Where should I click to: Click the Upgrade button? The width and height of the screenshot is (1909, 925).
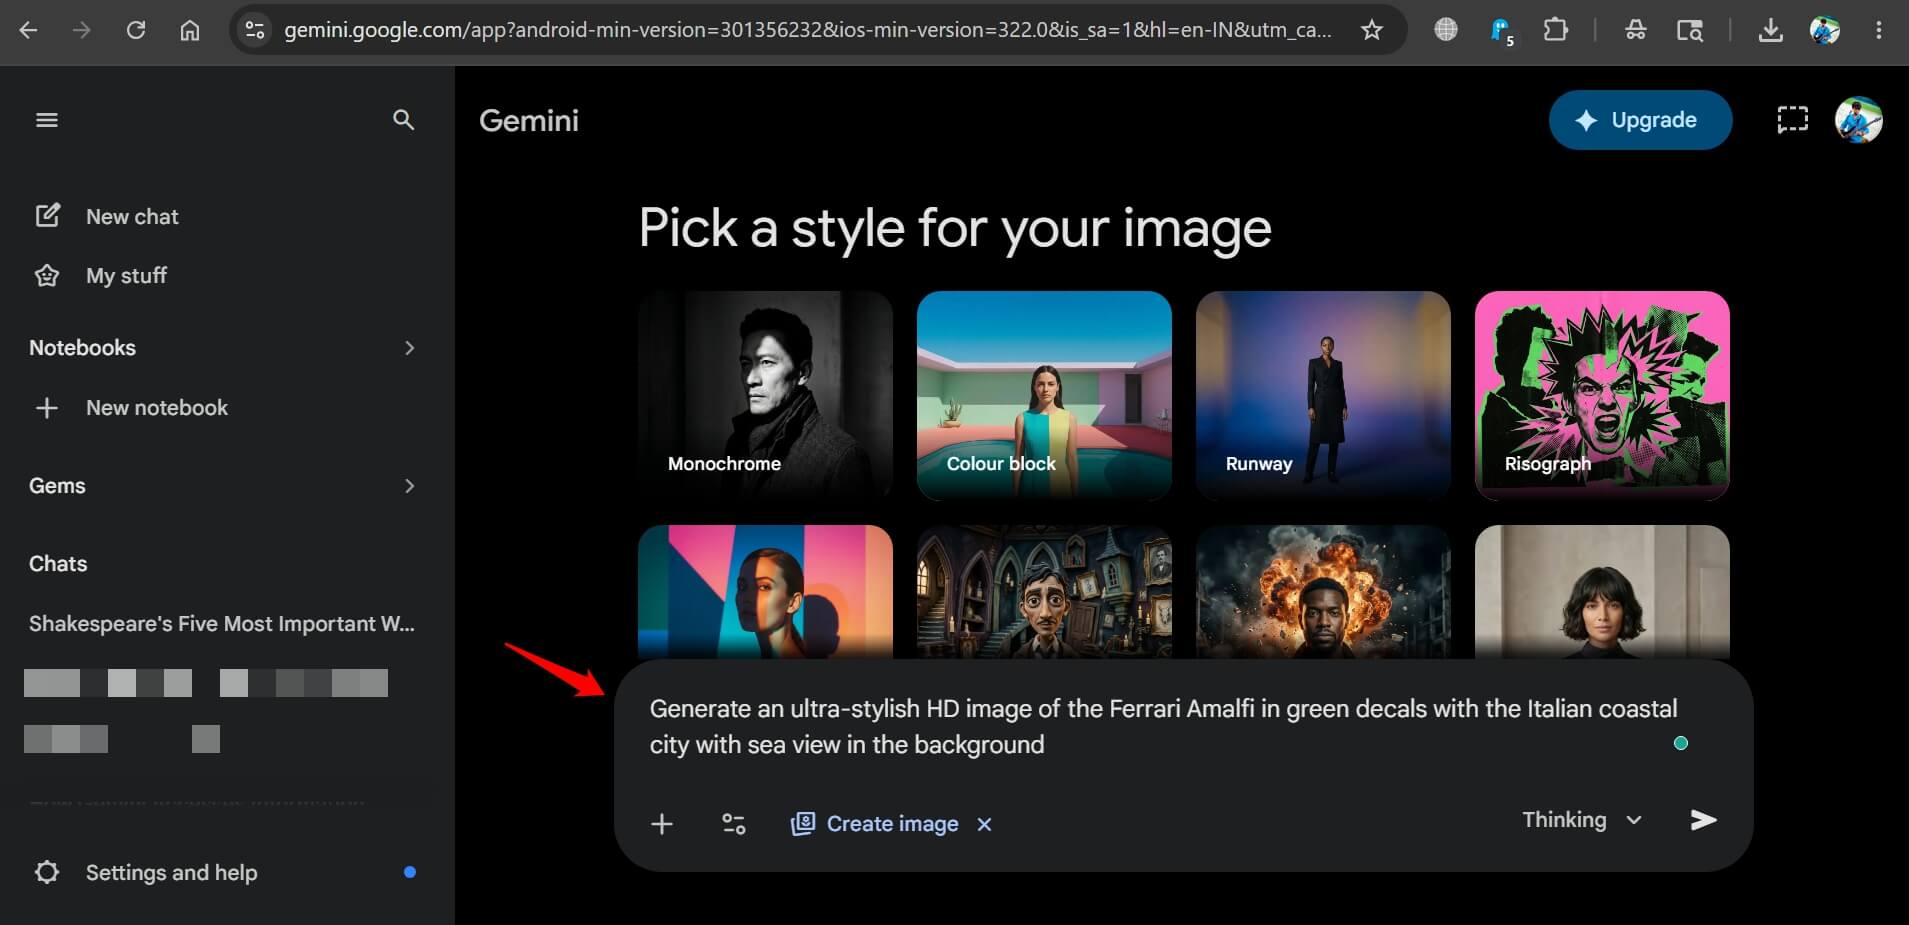tap(1640, 120)
